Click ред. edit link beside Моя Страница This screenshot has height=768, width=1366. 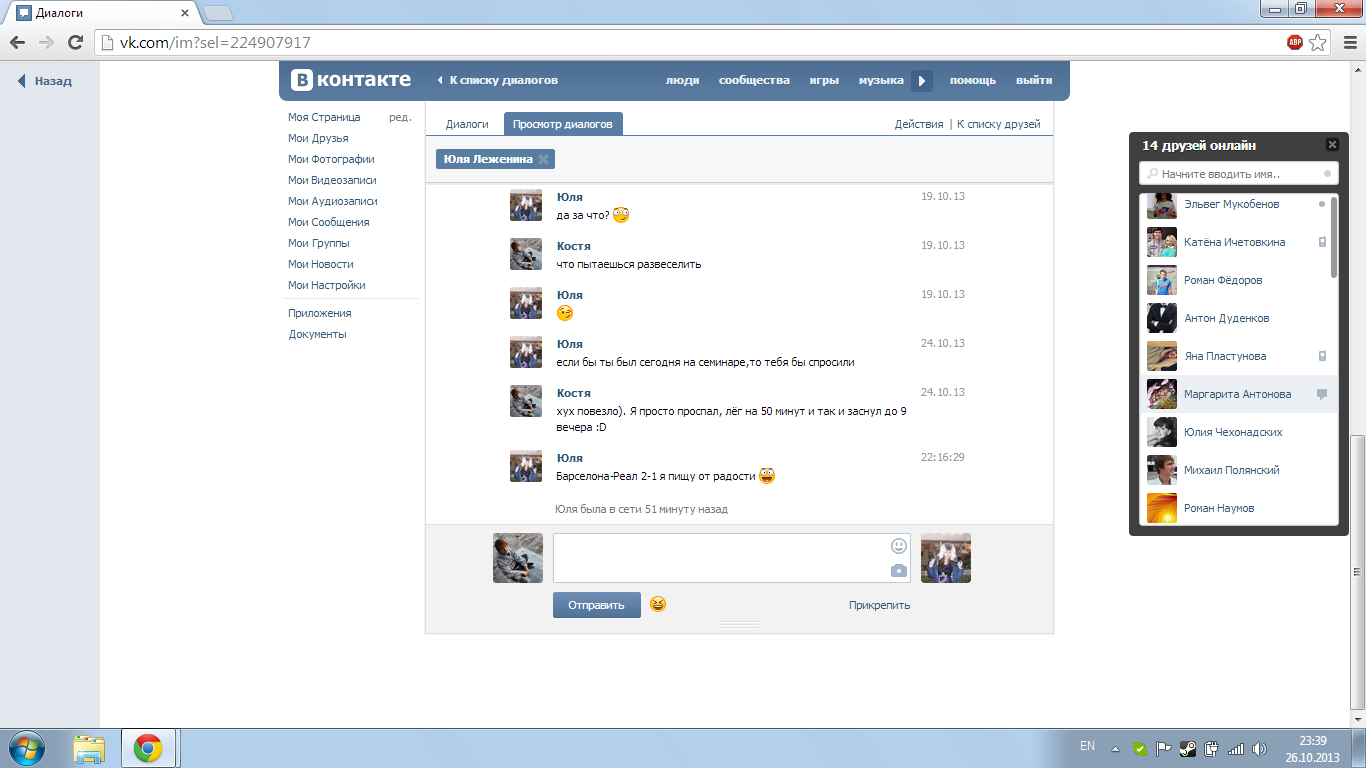pyautogui.click(x=400, y=117)
